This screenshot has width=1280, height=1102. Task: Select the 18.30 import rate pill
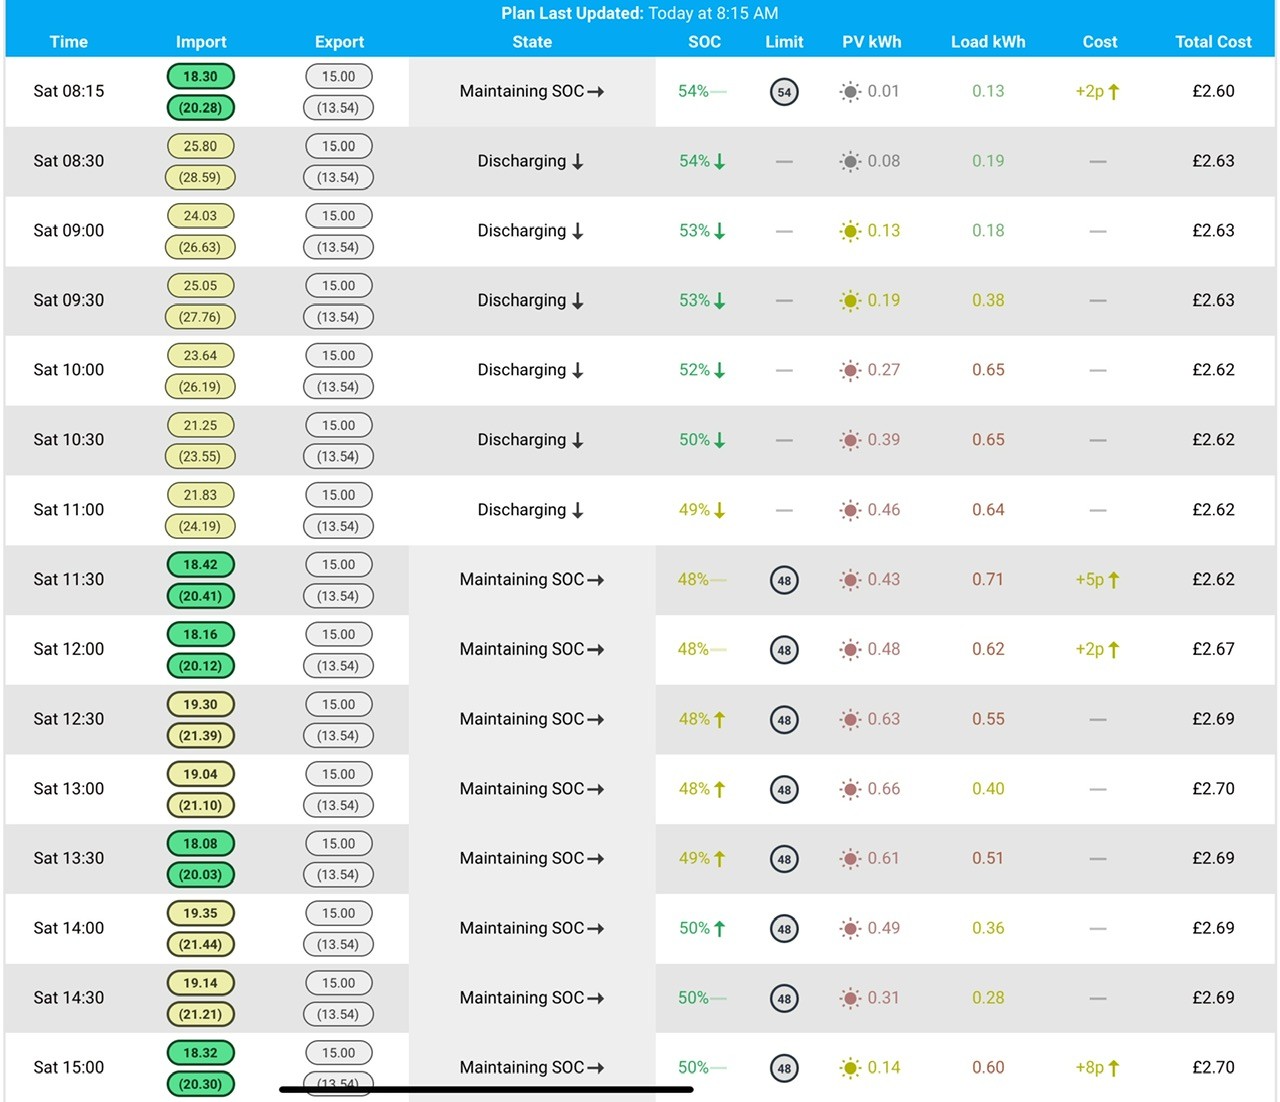(201, 76)
